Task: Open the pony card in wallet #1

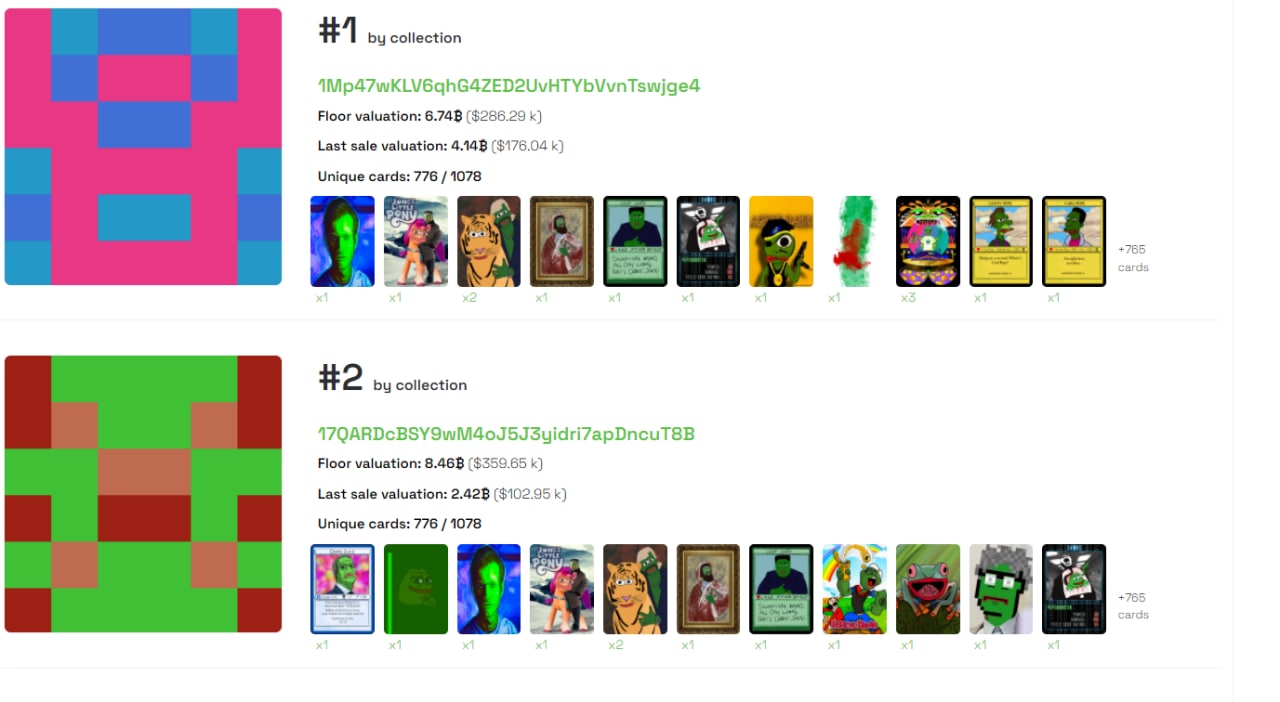Action: click(x=416, y=241)
